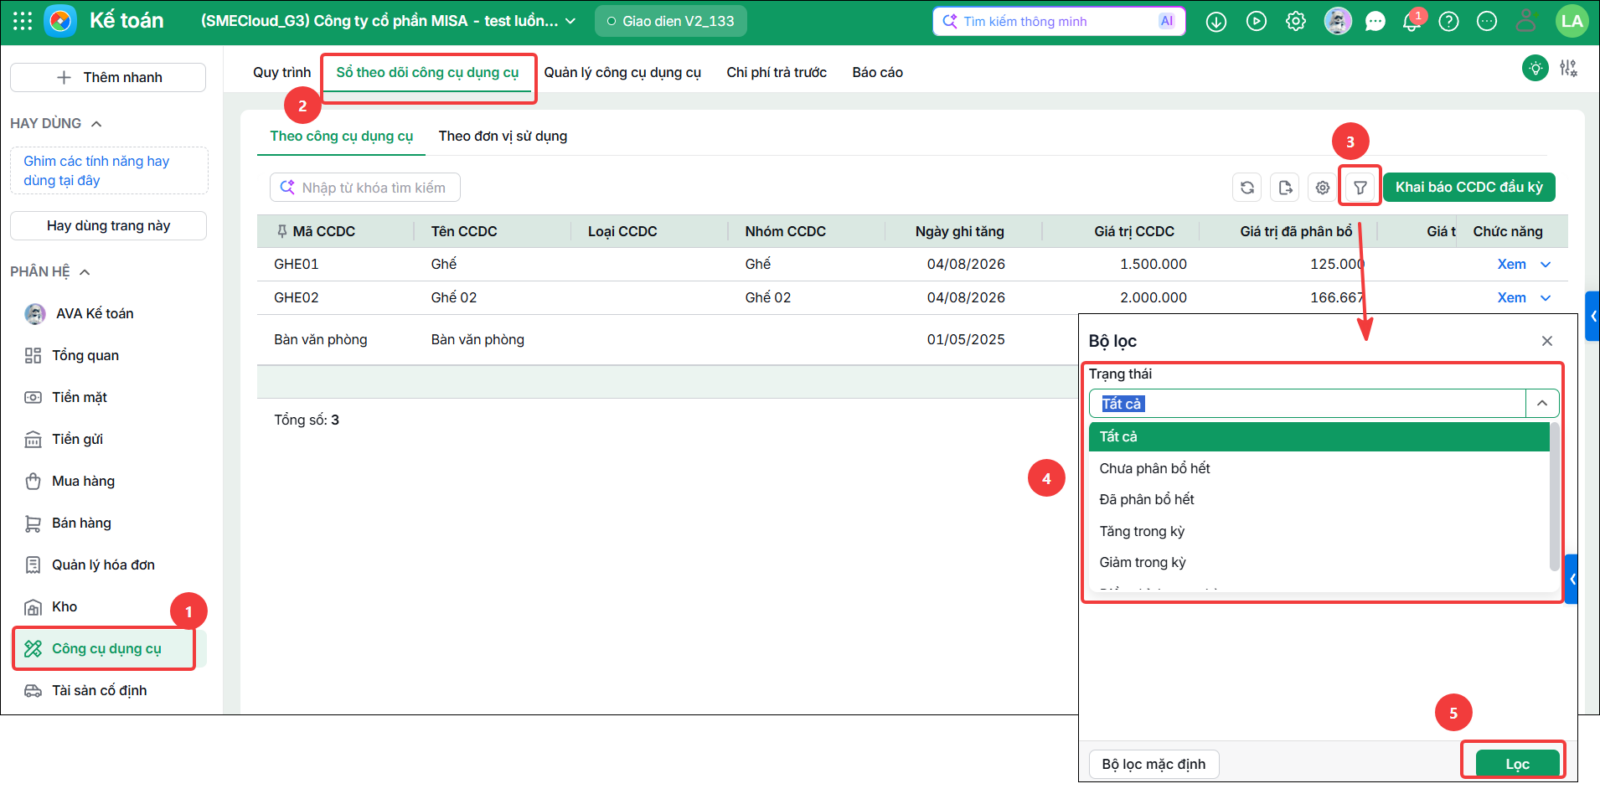Screen dimensions: 1600x794
Task: Switch to Quản lý công cụ dụng cụ tab
Action: point(622,72)
